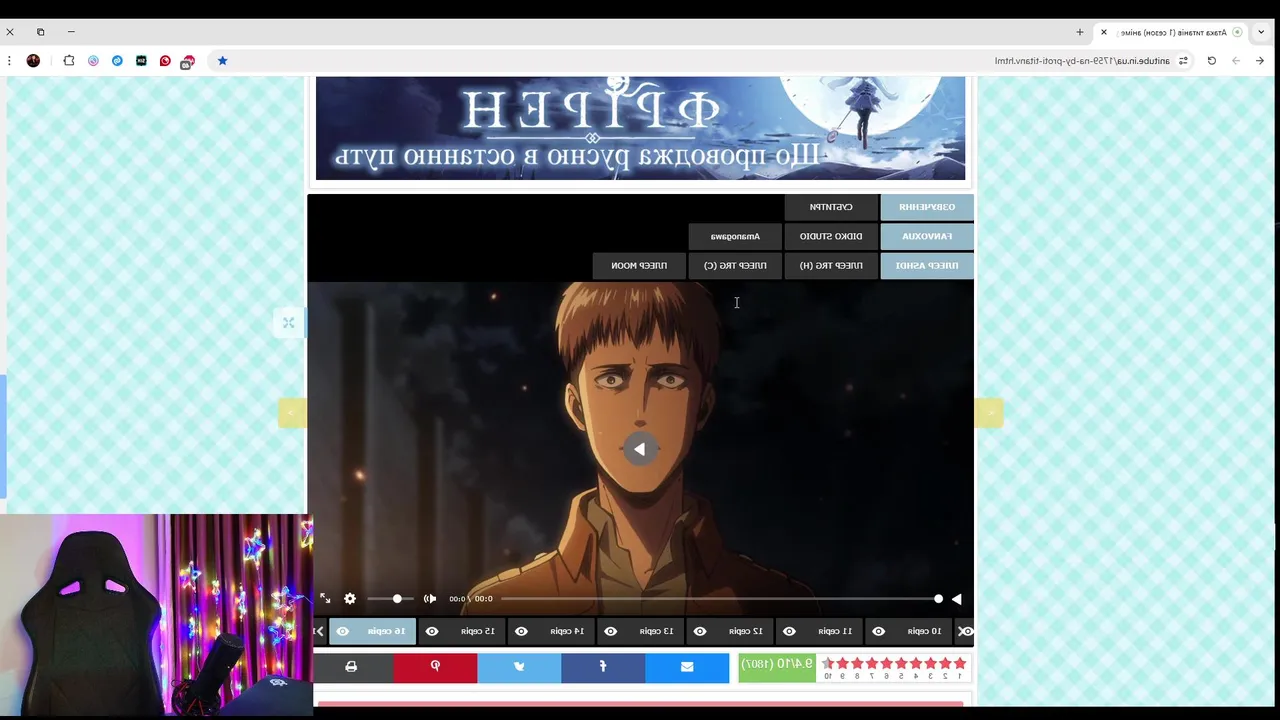Click the play button in the player control bar
1280x720 pixels.
coord(957,599)
